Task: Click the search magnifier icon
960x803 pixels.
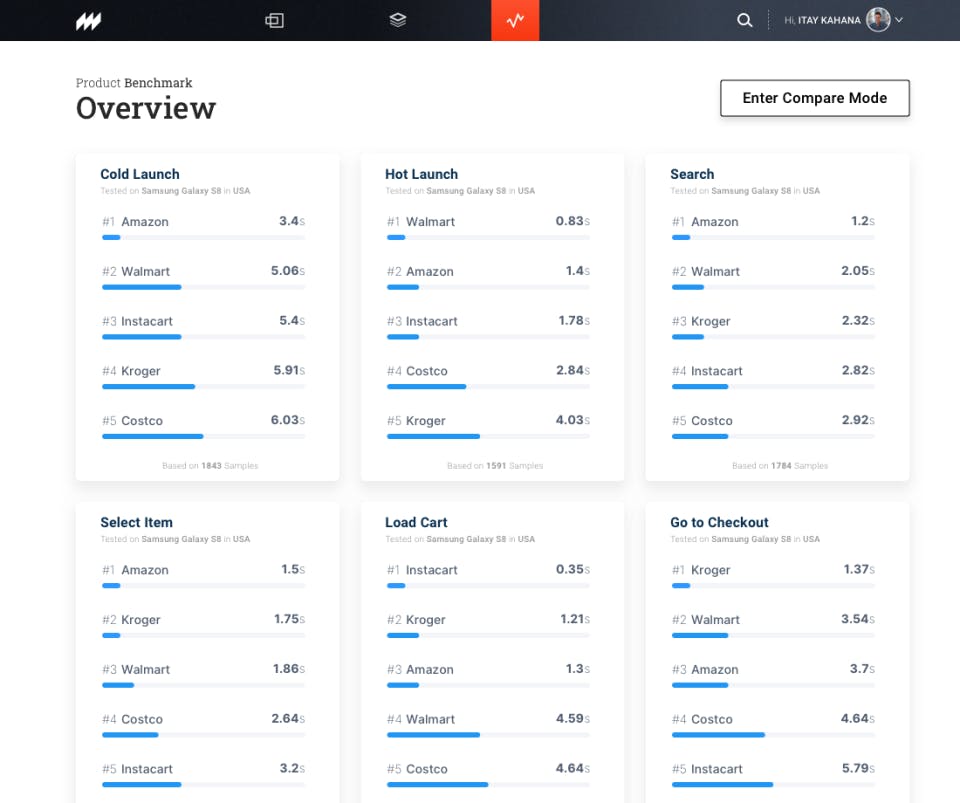Action: coord(744,20)
